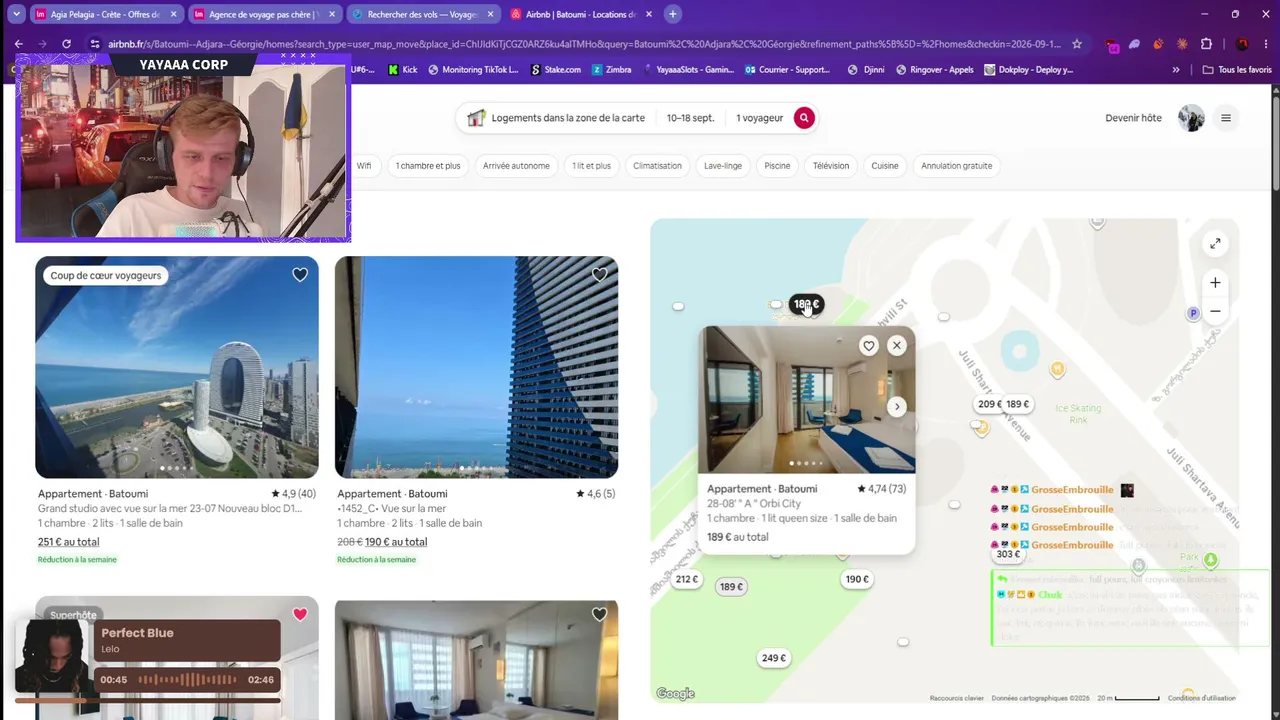Open the Orbi City popup photo
This screenshot has height=720, width=1280.
[x=807, y=400]
